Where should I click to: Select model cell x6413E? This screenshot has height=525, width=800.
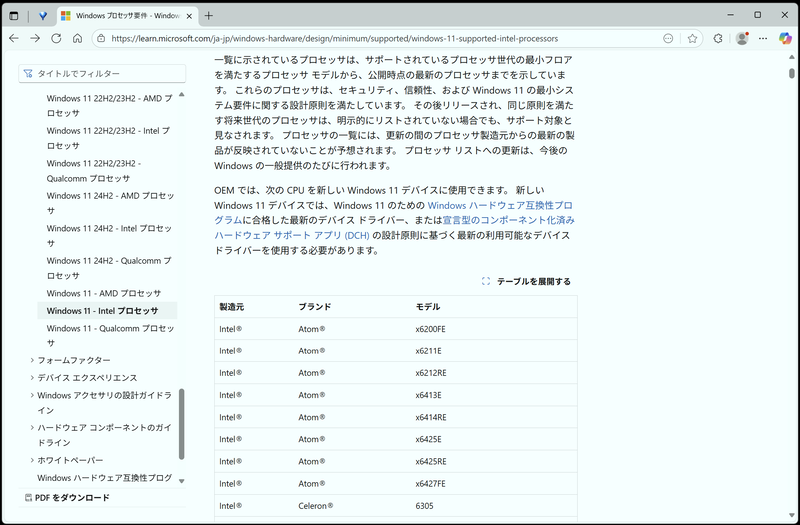428,395
